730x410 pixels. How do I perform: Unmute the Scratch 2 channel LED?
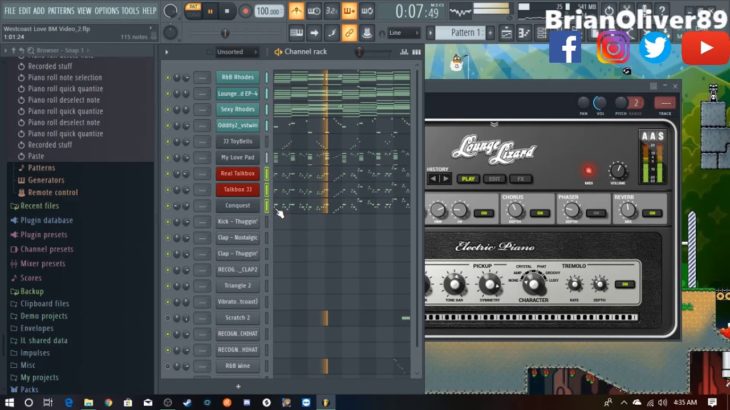tap(168, 318)
